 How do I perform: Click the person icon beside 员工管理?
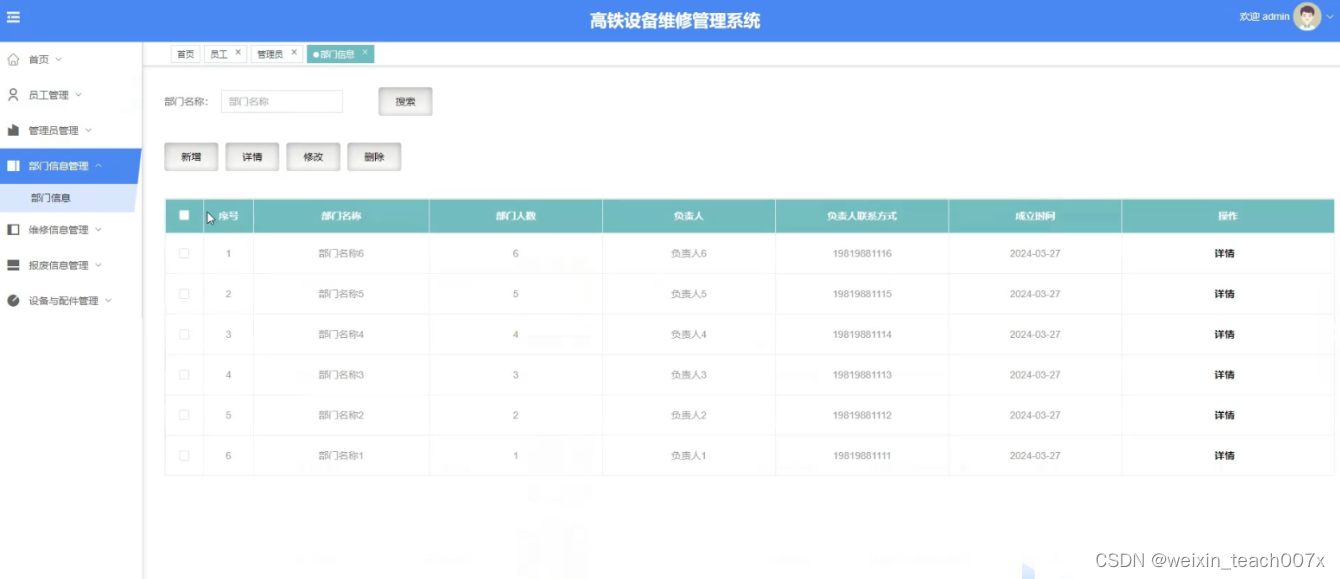[13, 95]
